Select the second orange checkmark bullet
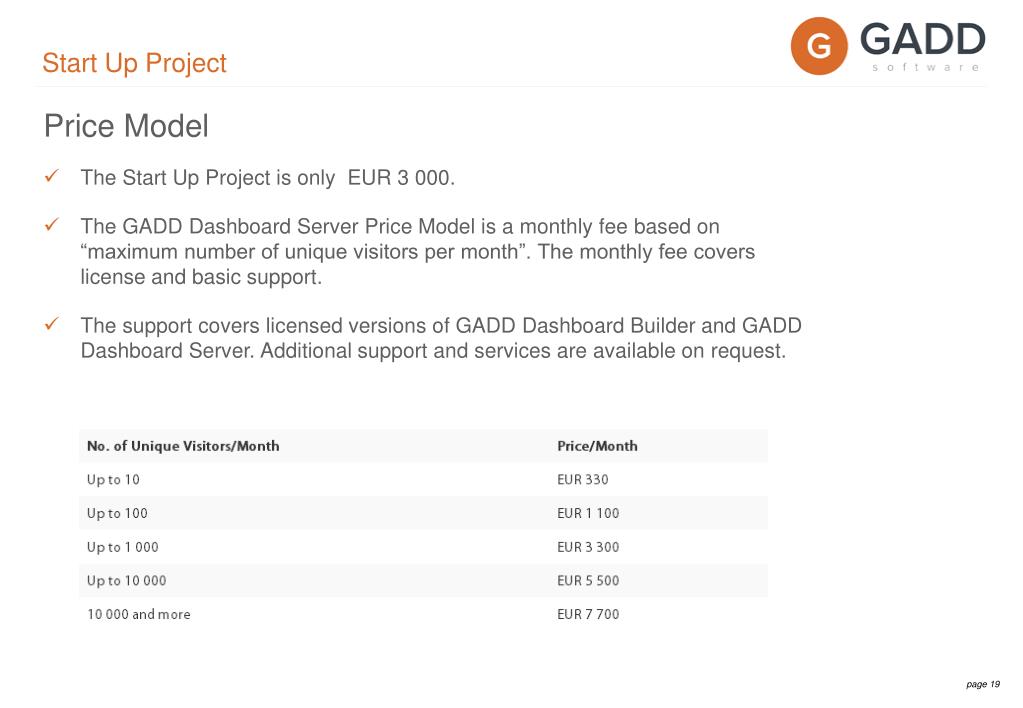1023x708 pixels. [x=52, y=224]
